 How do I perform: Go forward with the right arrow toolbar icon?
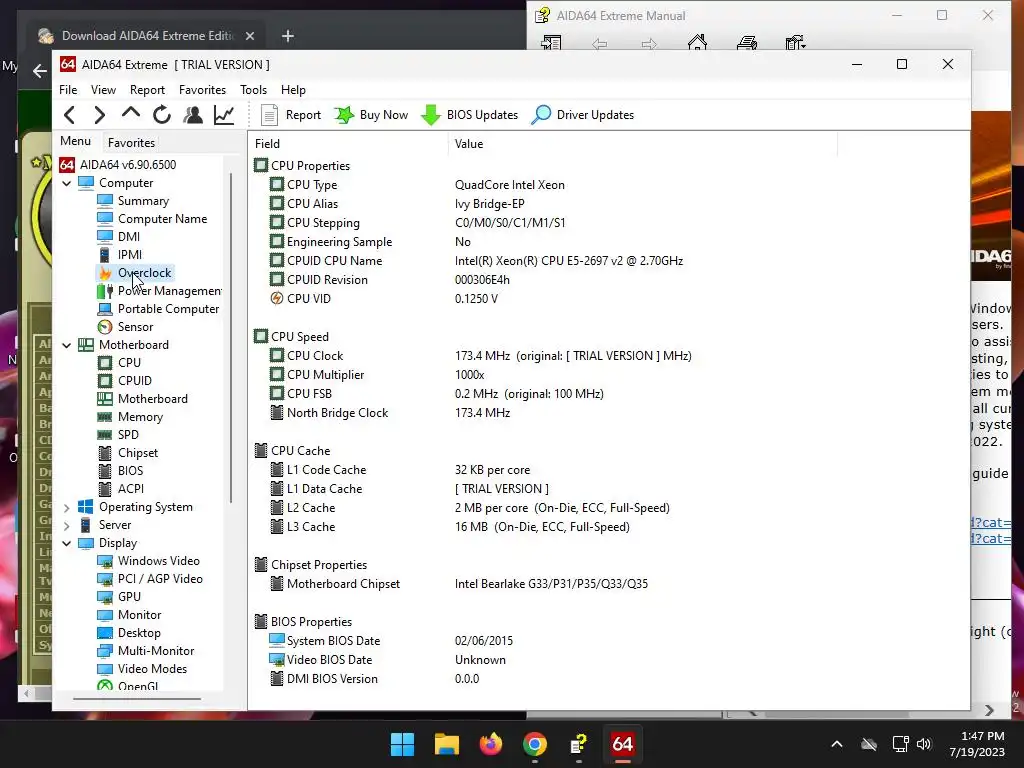click(x=99, y=115)
